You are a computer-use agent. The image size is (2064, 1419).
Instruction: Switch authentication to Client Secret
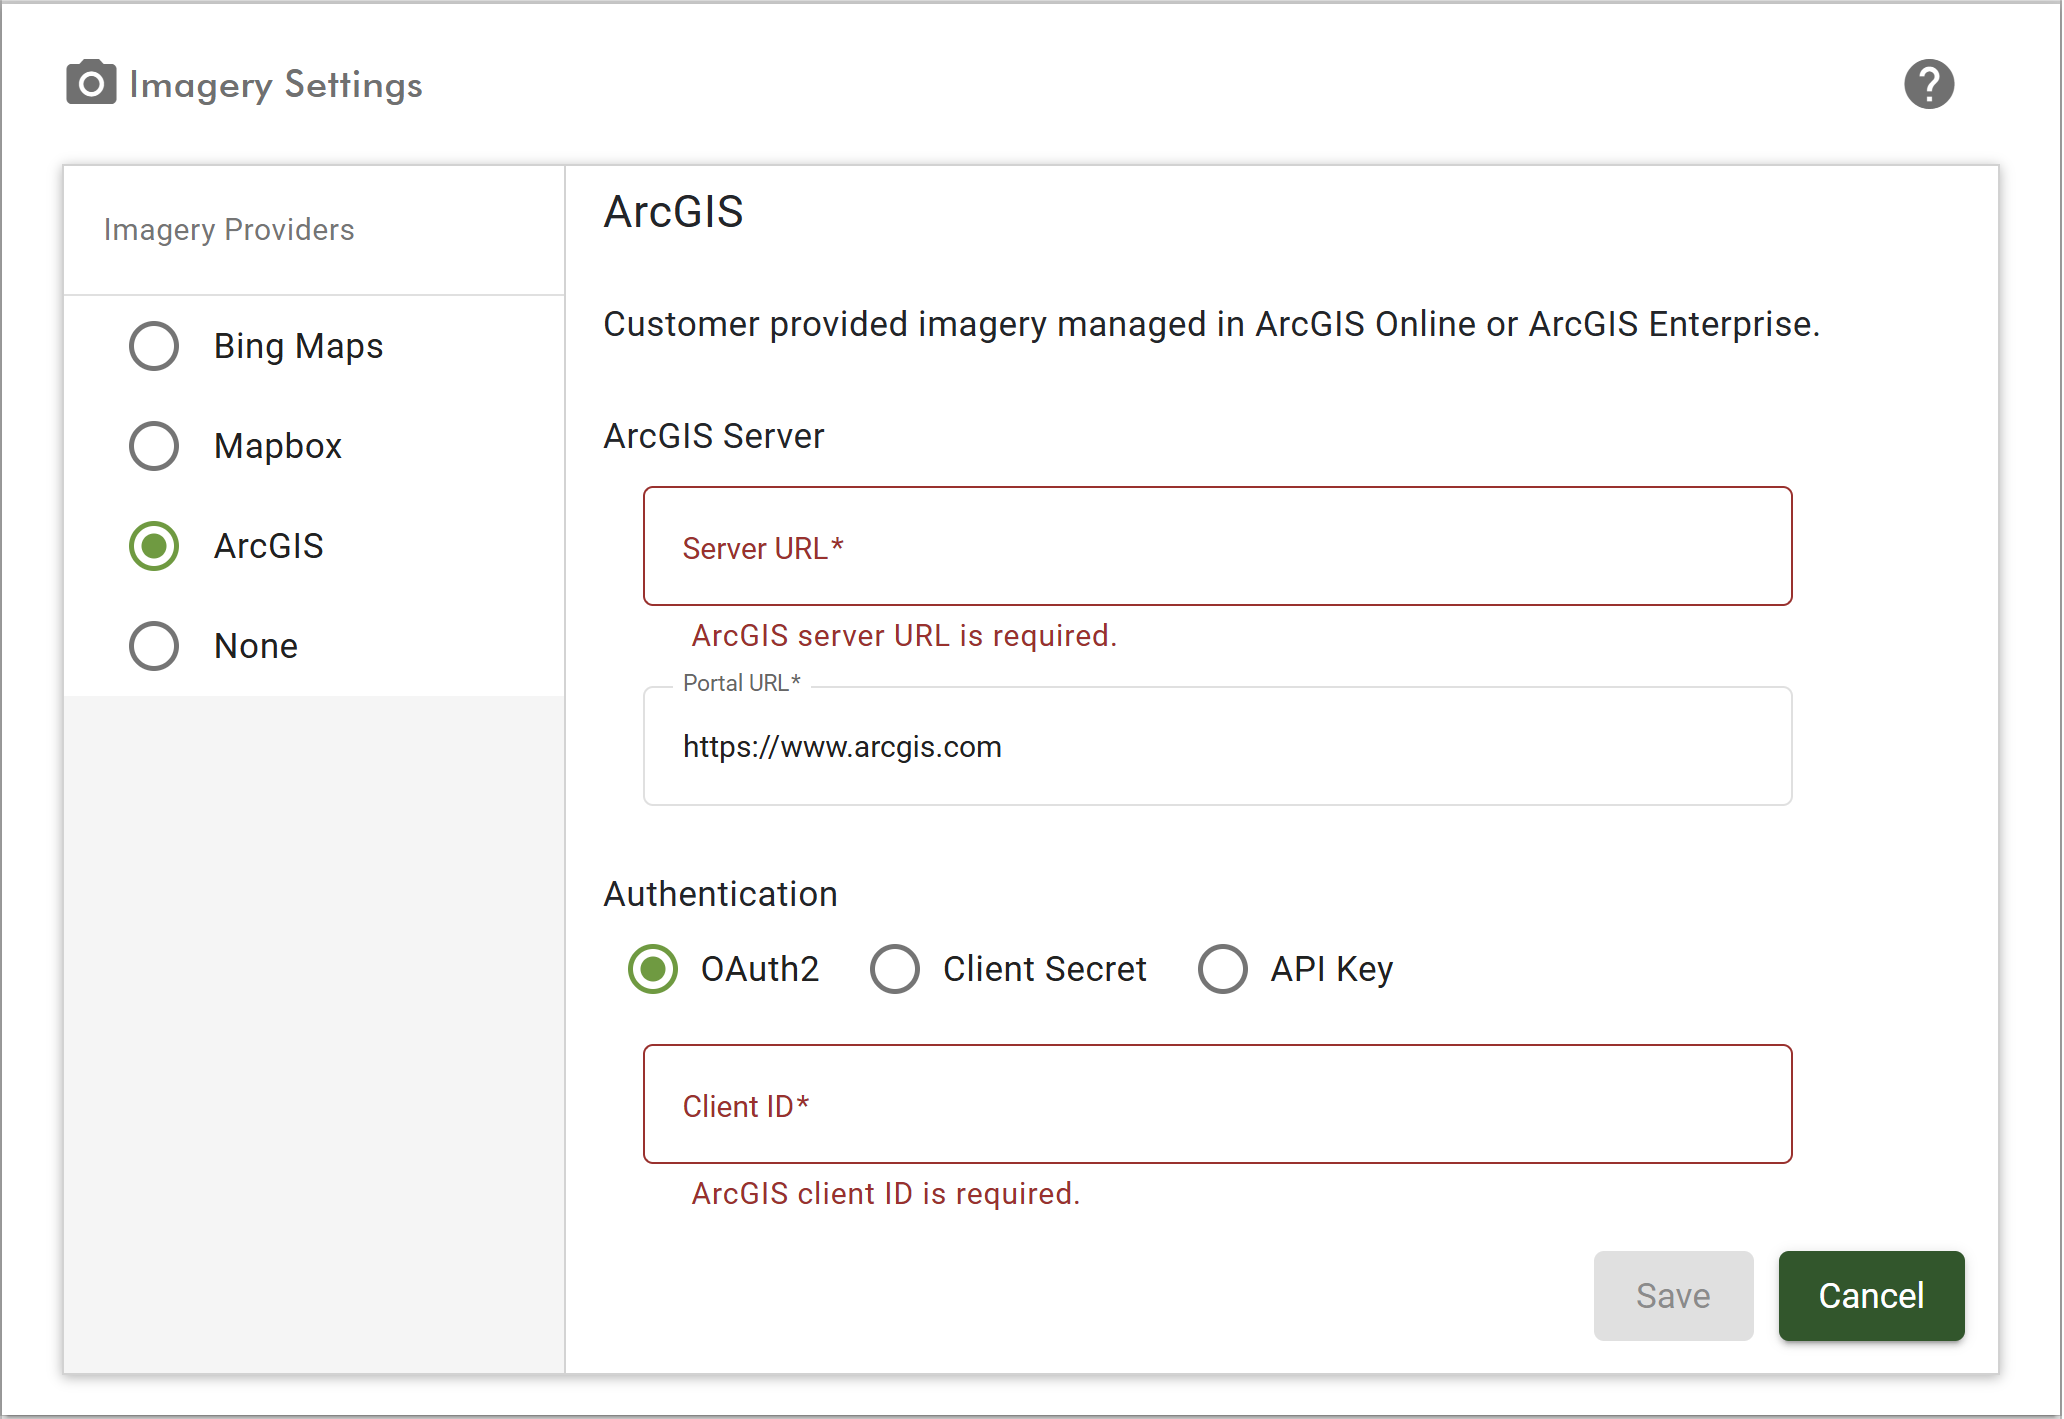[x=895, y=969]
